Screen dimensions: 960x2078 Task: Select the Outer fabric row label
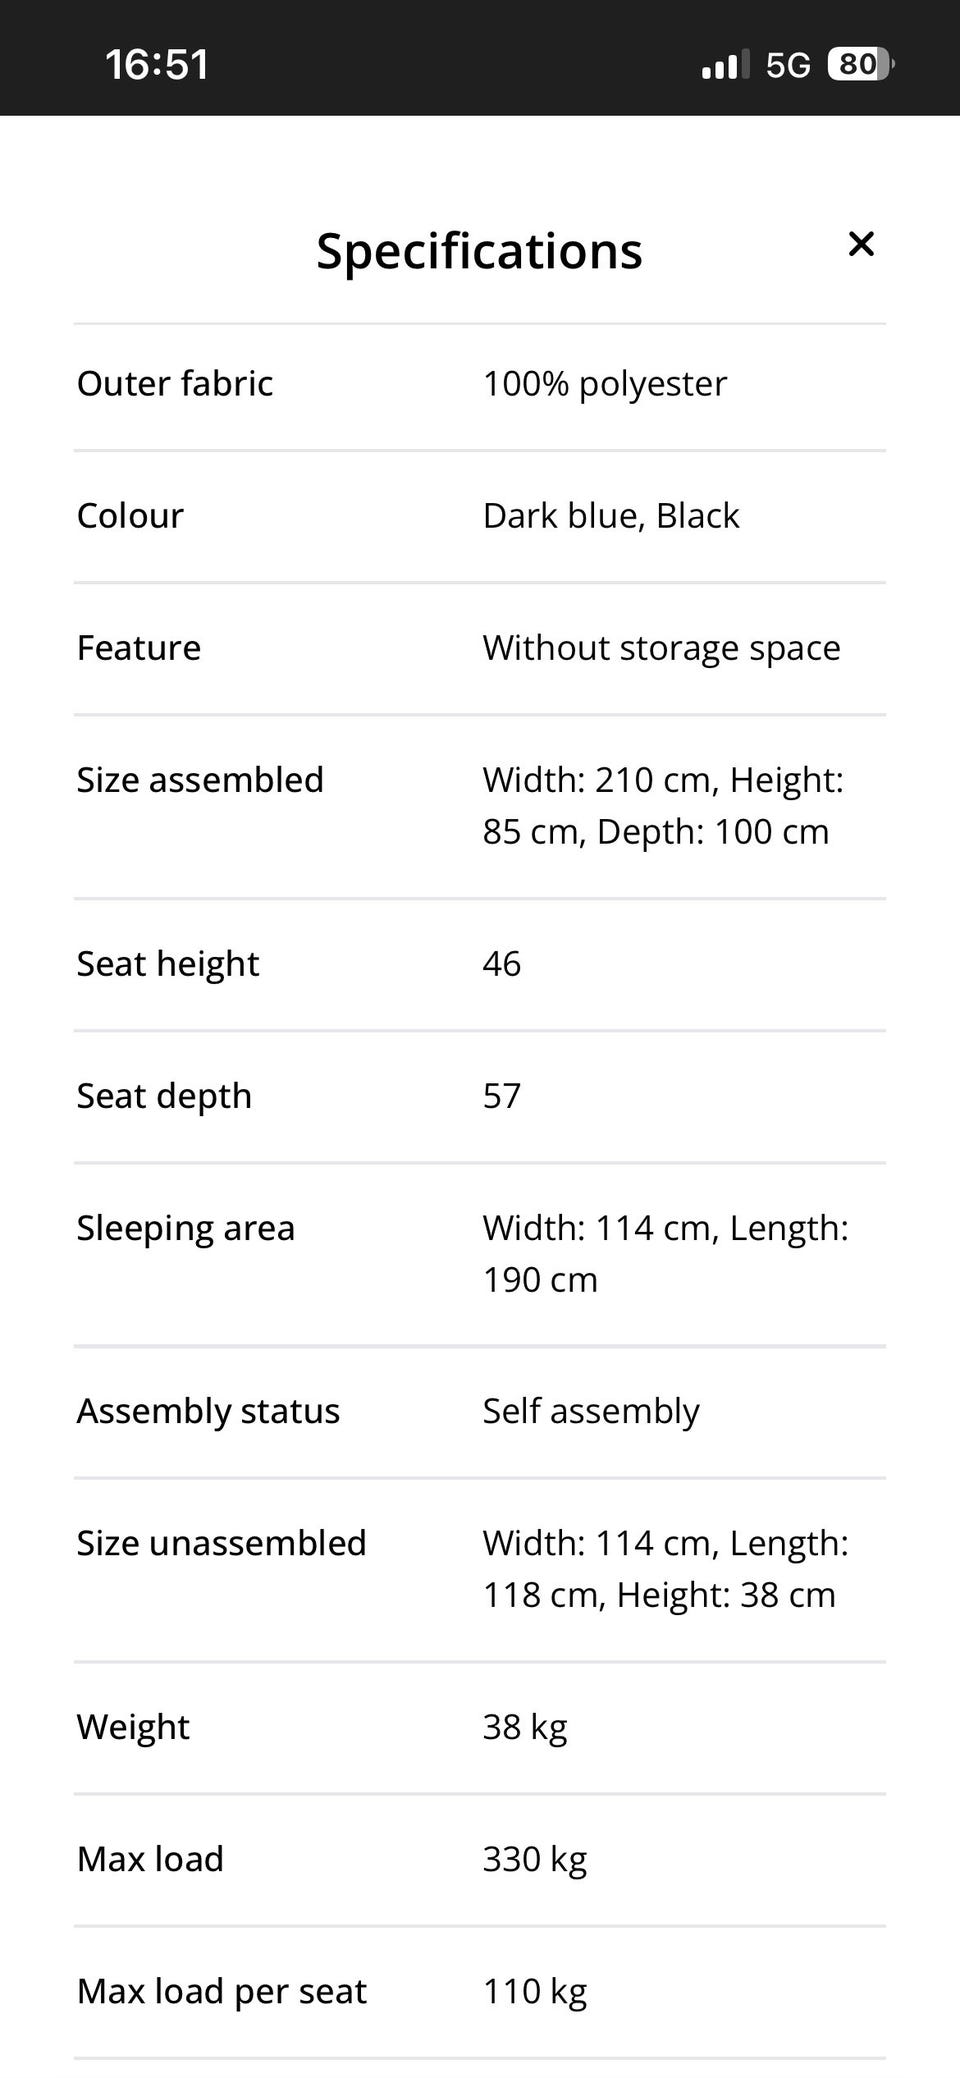point(175,384)
